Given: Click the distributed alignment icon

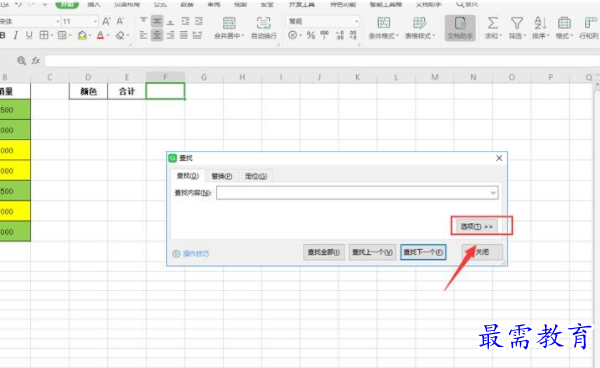Looking at the screenshot, I should point(197,36).
